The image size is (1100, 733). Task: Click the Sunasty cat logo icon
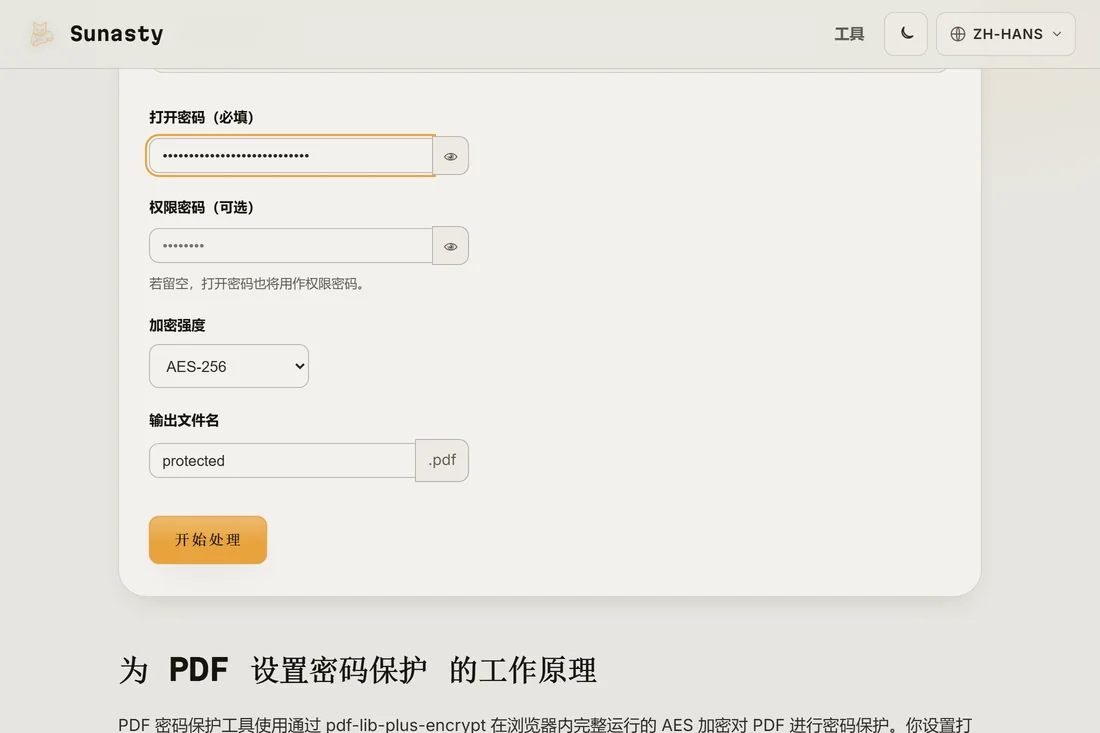point(41,34)
